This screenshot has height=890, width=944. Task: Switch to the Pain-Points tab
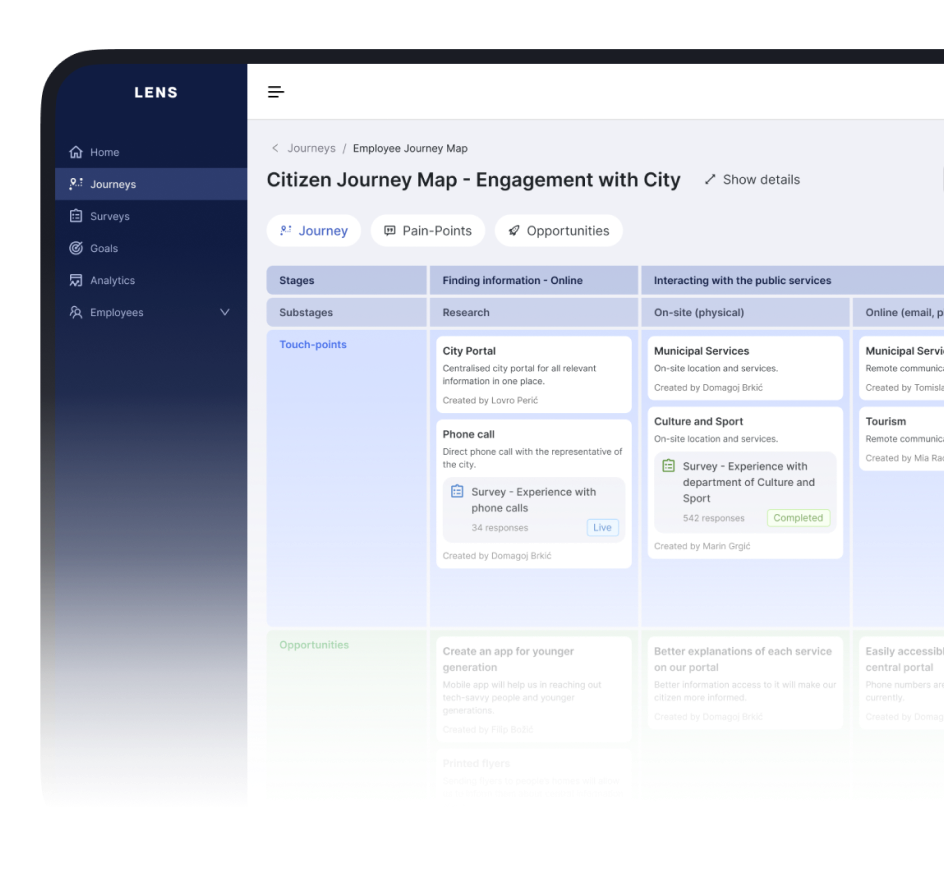pyautogui.click(x=427, y=231)
